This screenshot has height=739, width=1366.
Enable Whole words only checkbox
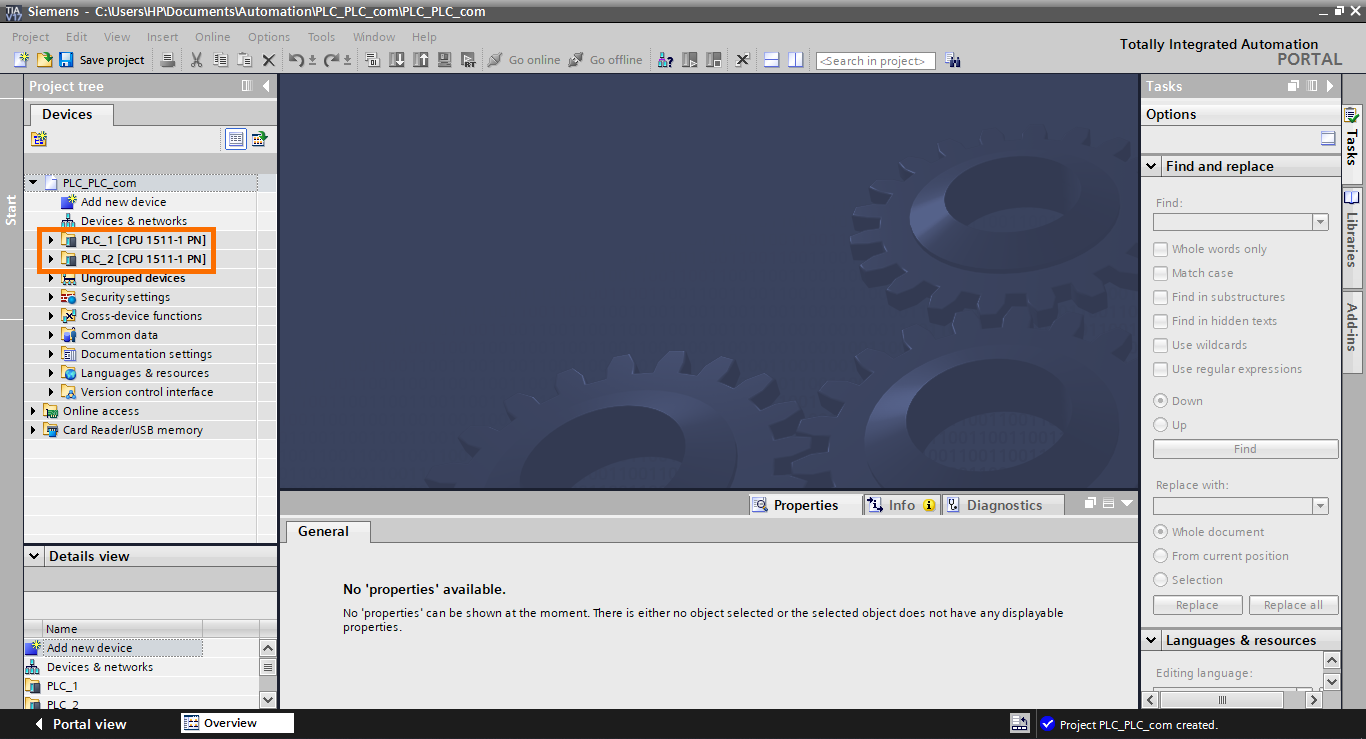click(1160, 249)
